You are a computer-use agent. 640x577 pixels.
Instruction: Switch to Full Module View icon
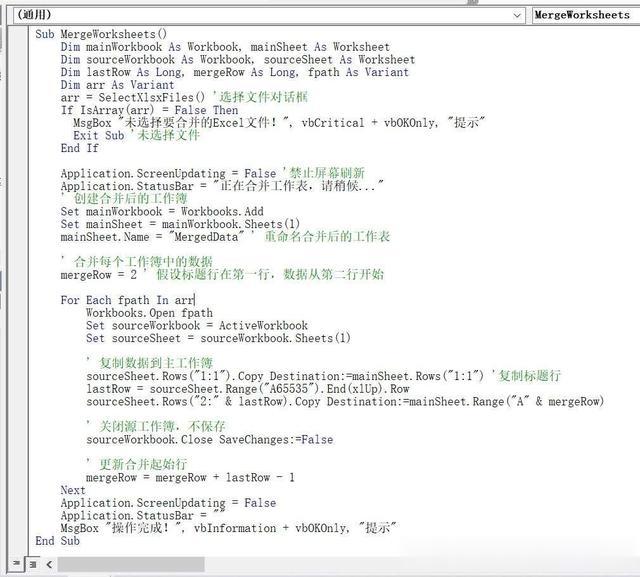pyautogui.click(x=33, y=564)
